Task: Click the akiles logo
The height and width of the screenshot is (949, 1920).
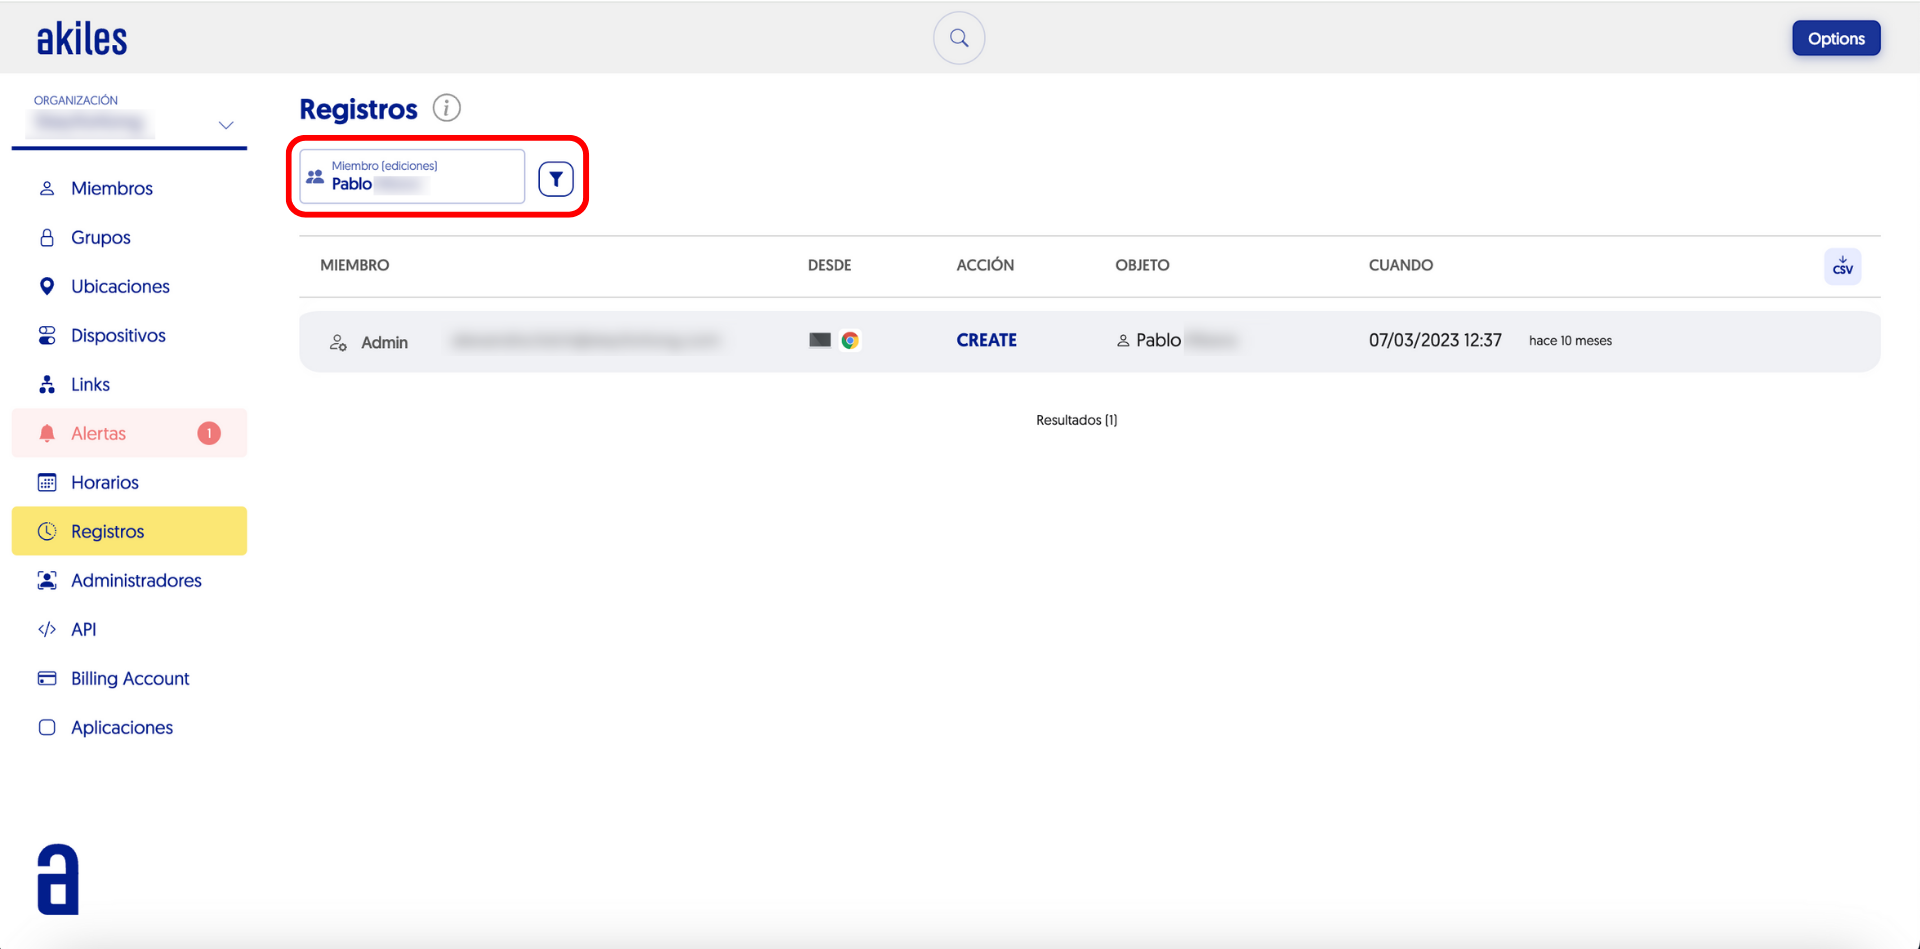Action: click(x=82, y=39)
